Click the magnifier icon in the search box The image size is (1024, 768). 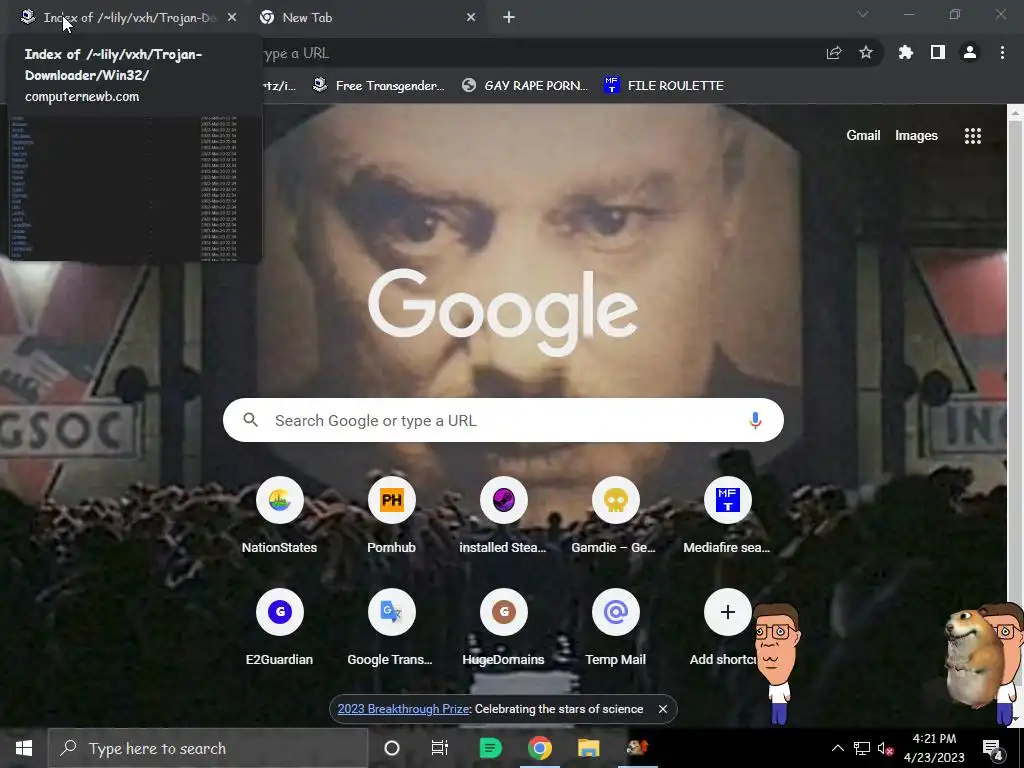(x=251, y=420)
